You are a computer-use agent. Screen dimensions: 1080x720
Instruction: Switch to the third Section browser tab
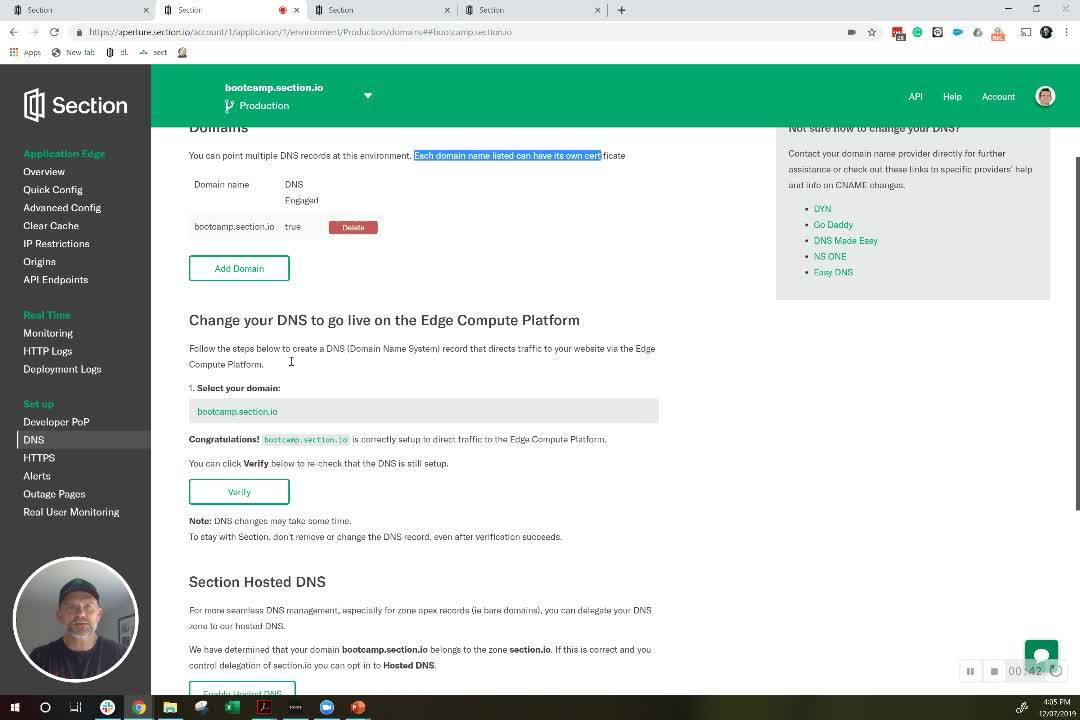click(x=382, y=10)
